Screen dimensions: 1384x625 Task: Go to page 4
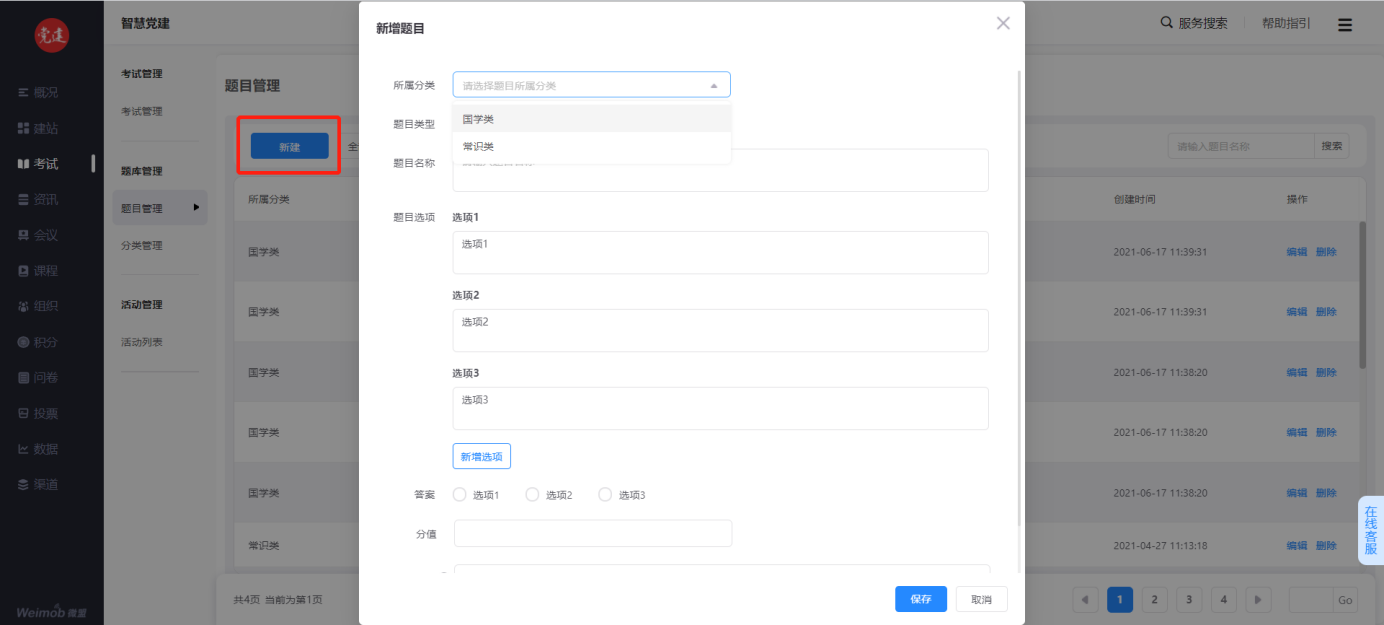pyautogui.click(x=1223, y=600)
